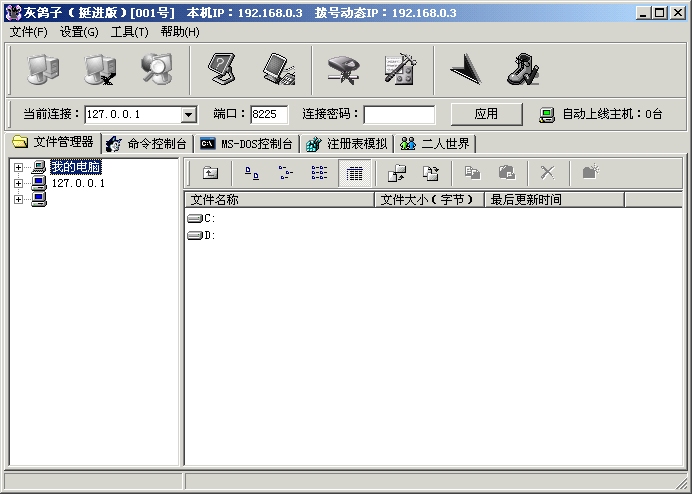Viewport: 692px width, 494px height.
Task: Click the magnifier-over-computers search icon
Action: tap(156, 68)
